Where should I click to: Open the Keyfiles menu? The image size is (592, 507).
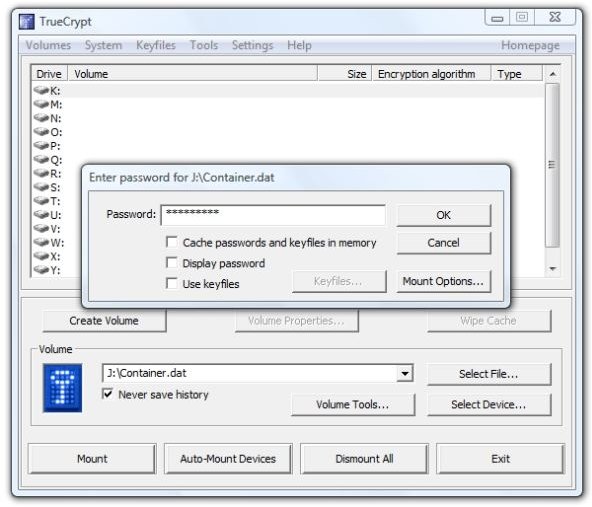156,45
